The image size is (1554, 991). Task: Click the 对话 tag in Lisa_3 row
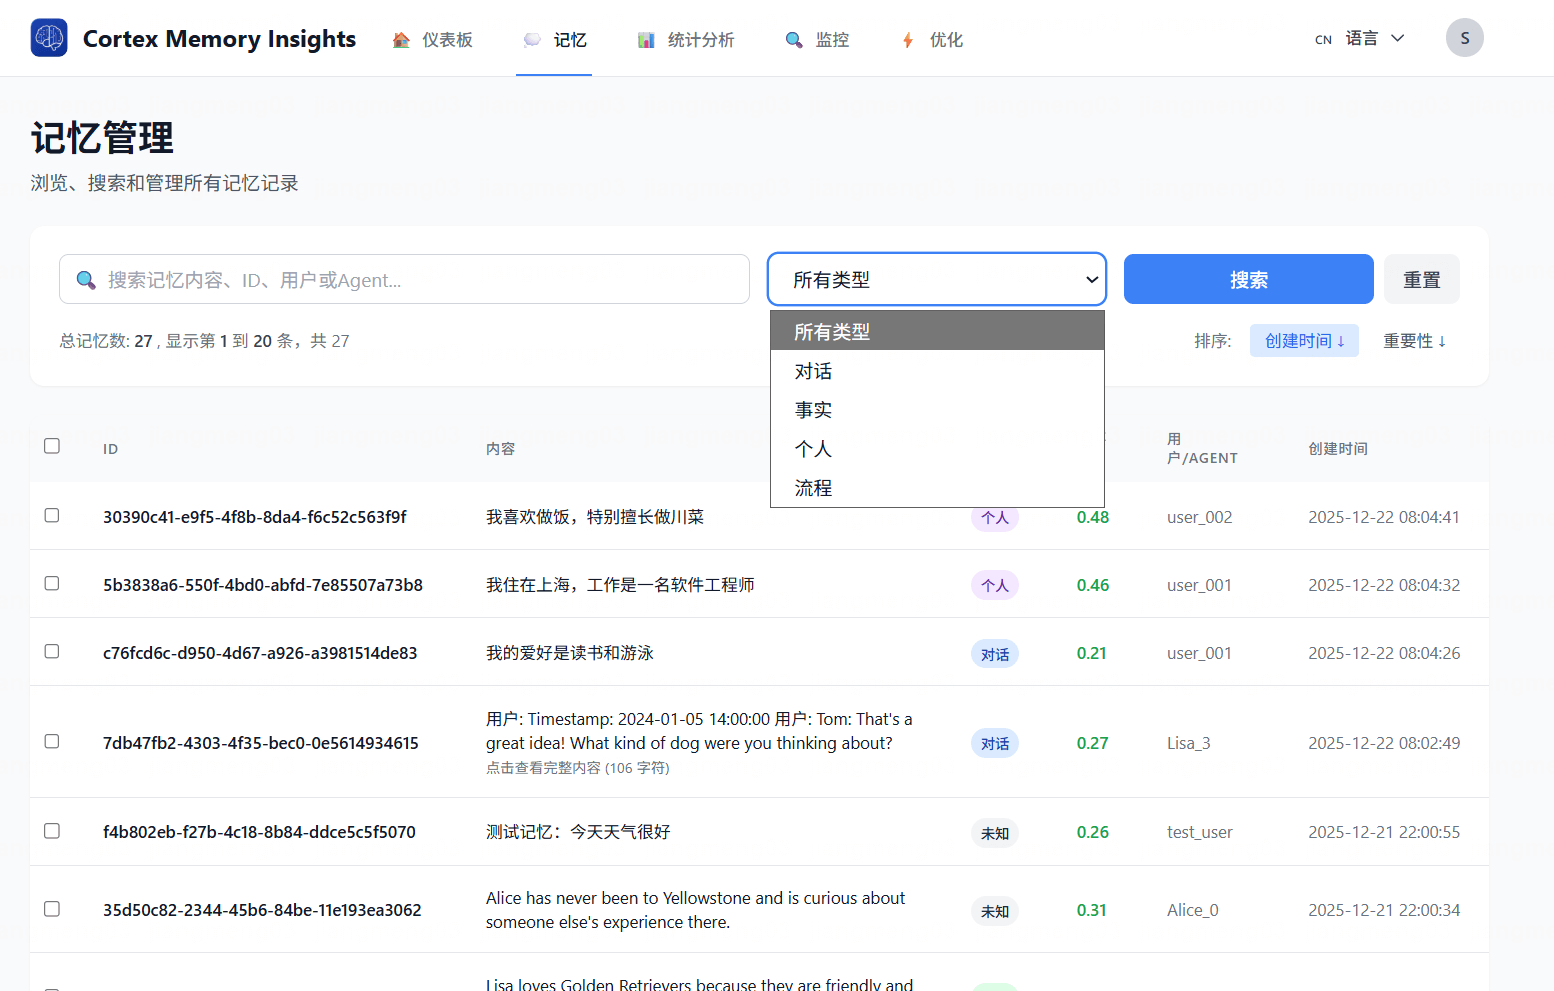click(995, 743)
